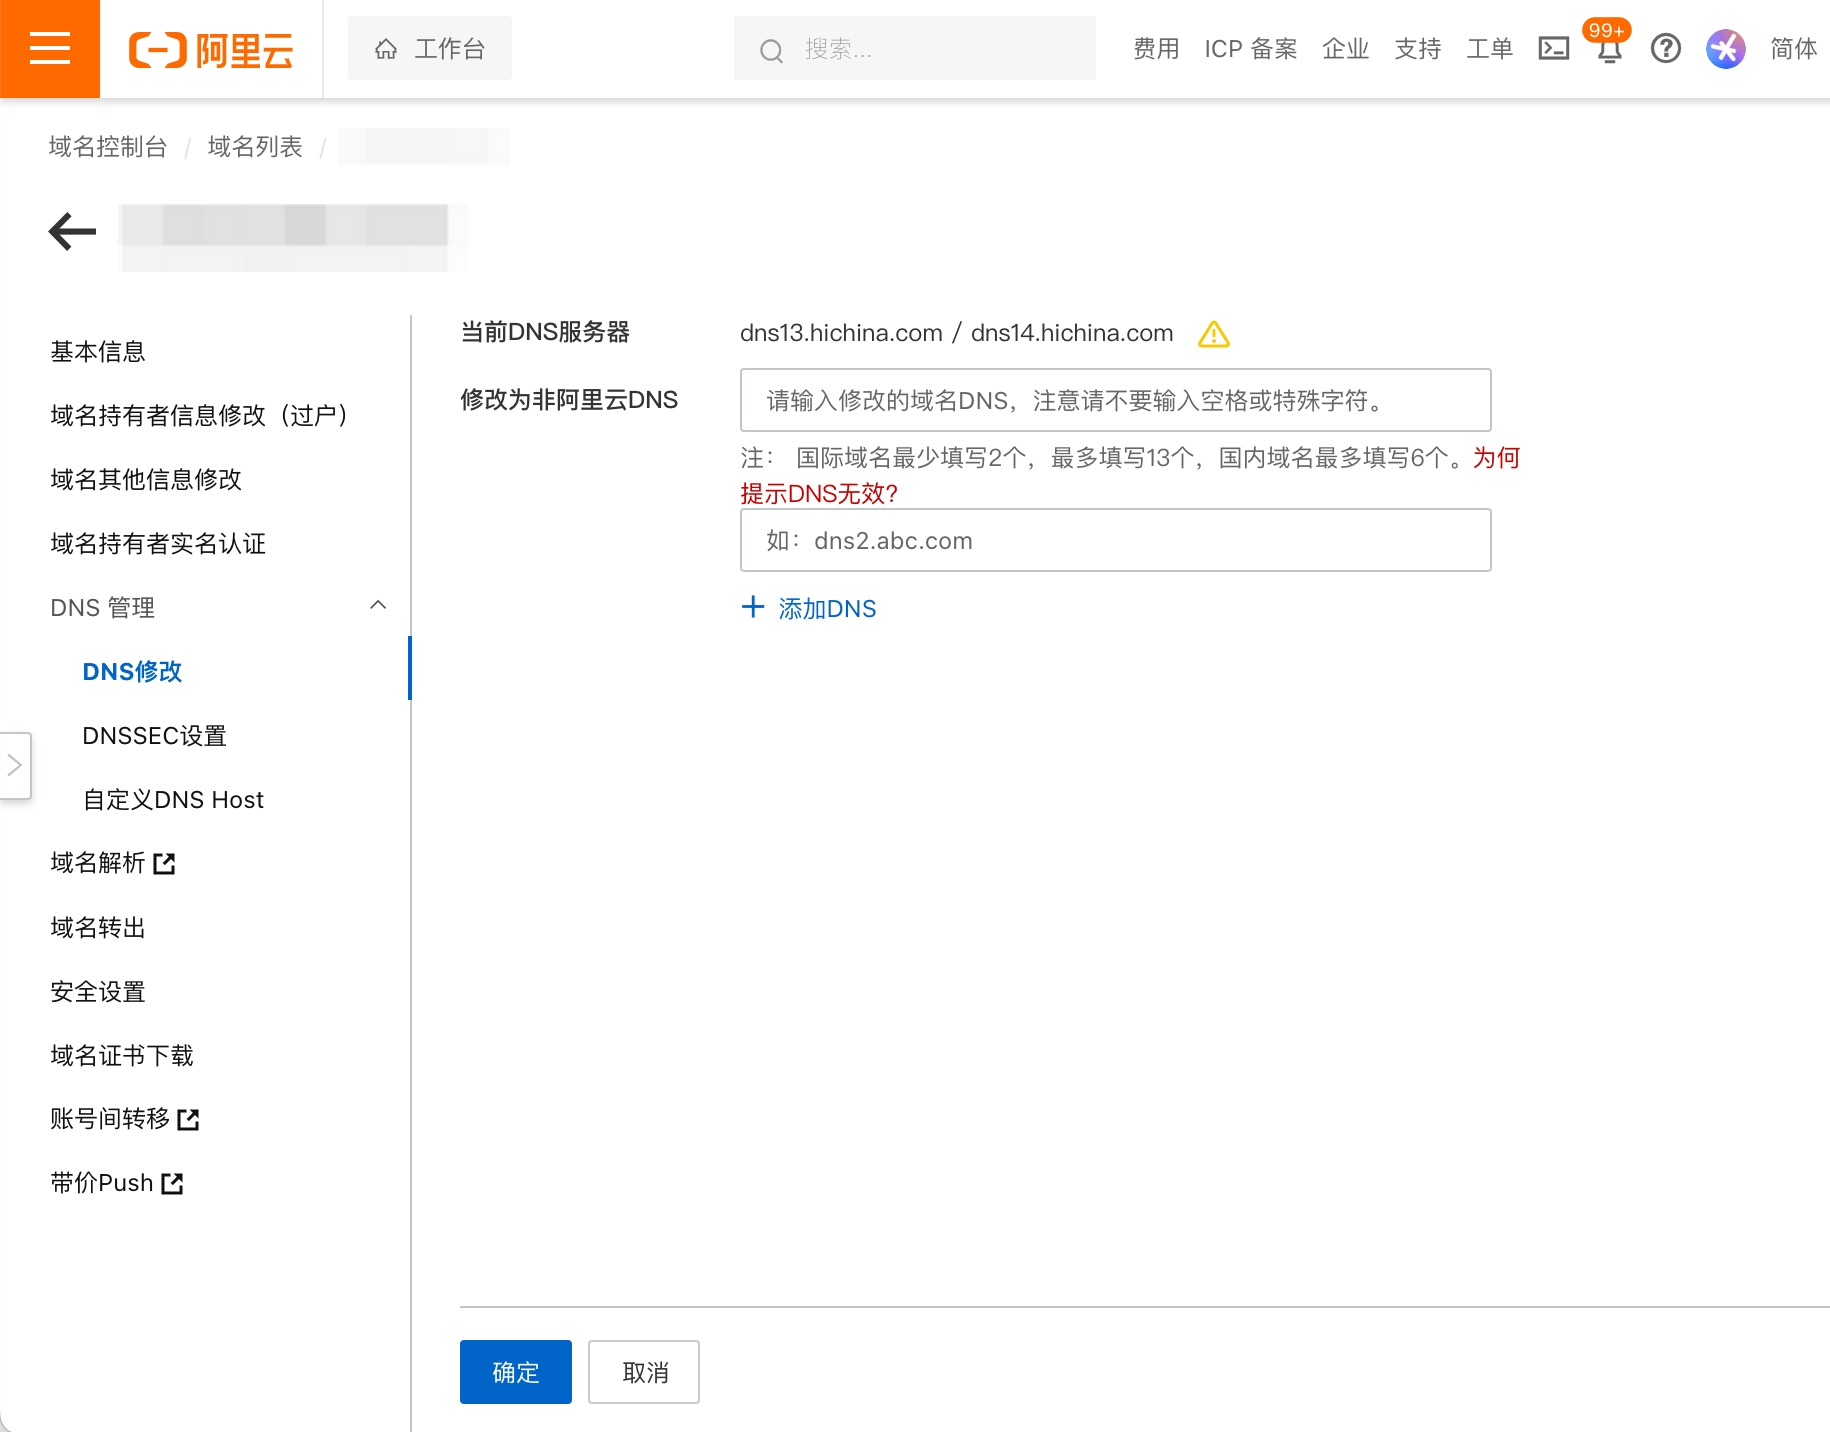Open 带价Push external link
The width and height of the screenshot is (1830, 1432).
click(117, 1183)
